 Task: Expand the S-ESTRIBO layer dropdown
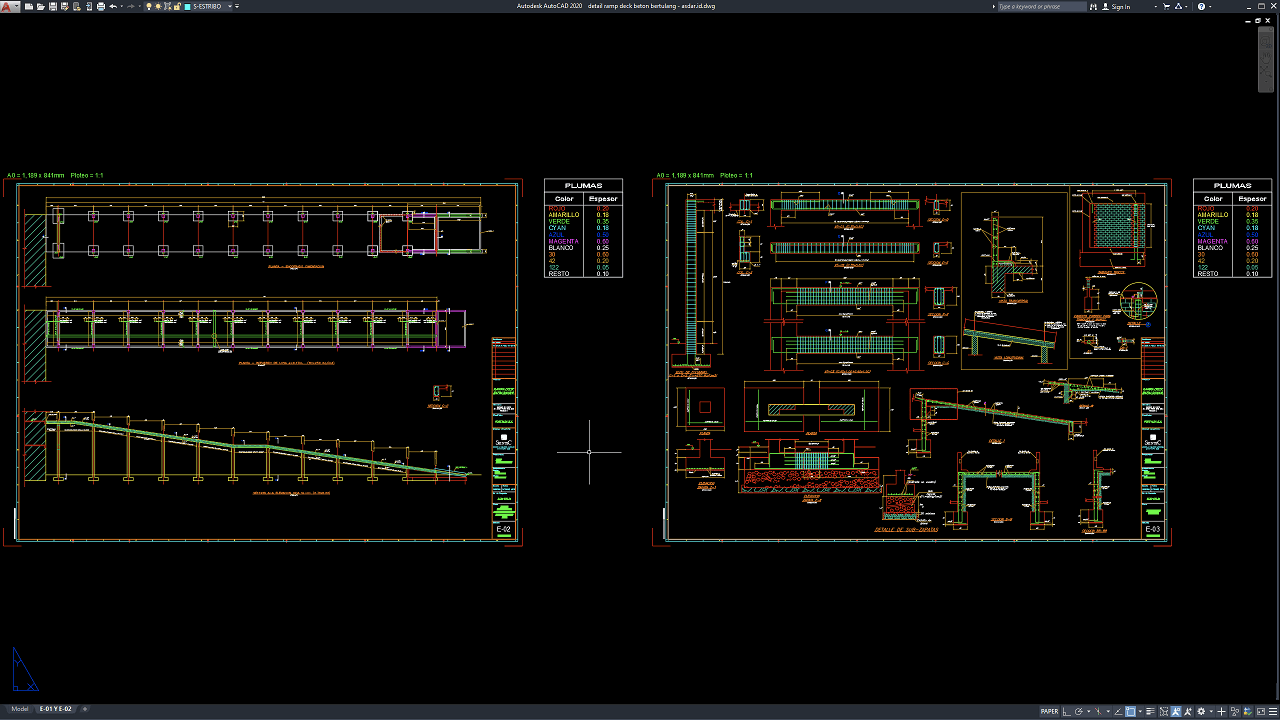pos(229,6)
